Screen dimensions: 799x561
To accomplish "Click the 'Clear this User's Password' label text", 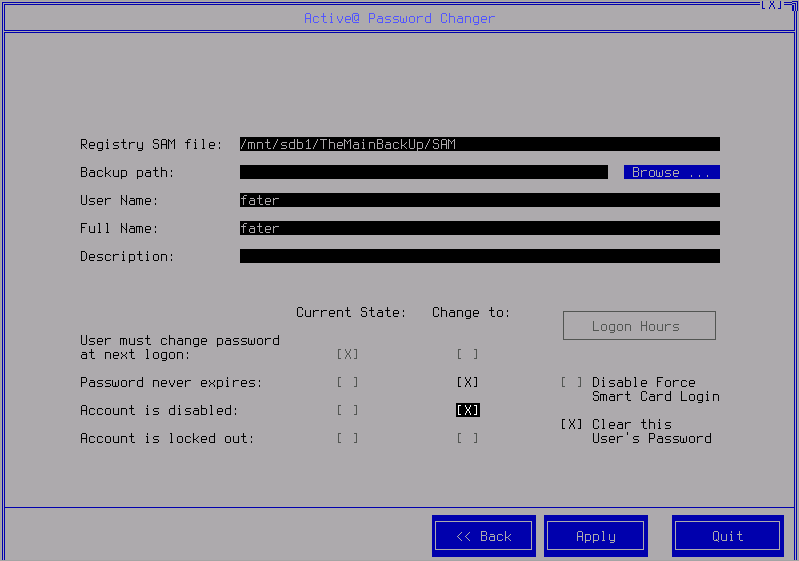I will pyautogui.click(x=652, y=432).
